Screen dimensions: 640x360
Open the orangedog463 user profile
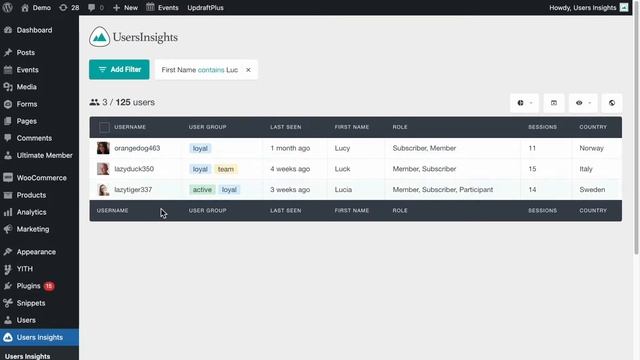137,148
